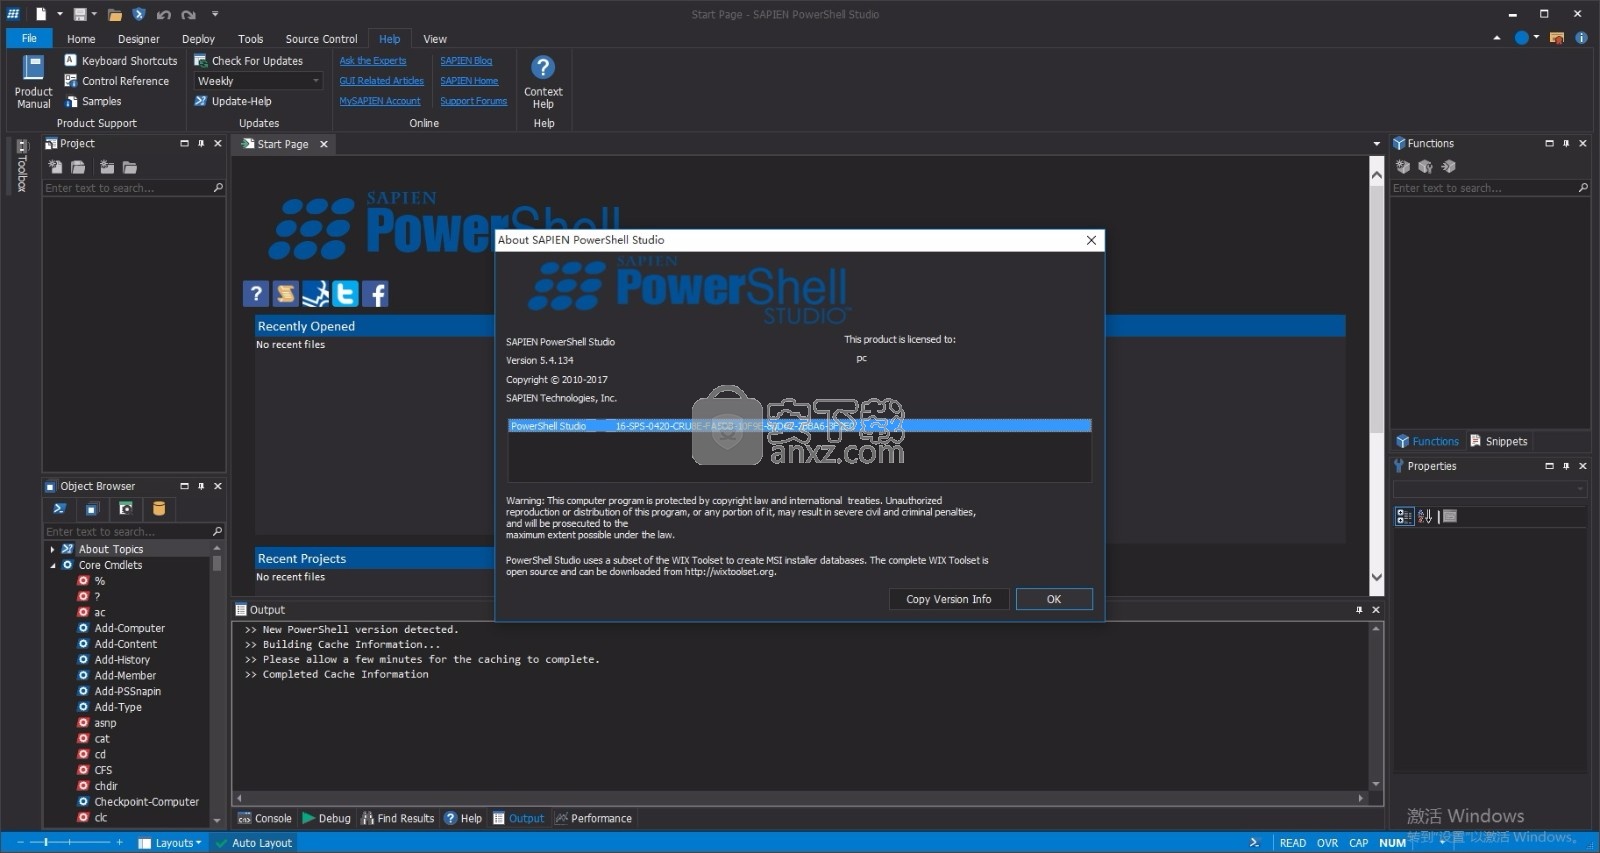Open Facebook icon on Start Page
Screen dimensions: 1600x853
[x=375, y=293]
